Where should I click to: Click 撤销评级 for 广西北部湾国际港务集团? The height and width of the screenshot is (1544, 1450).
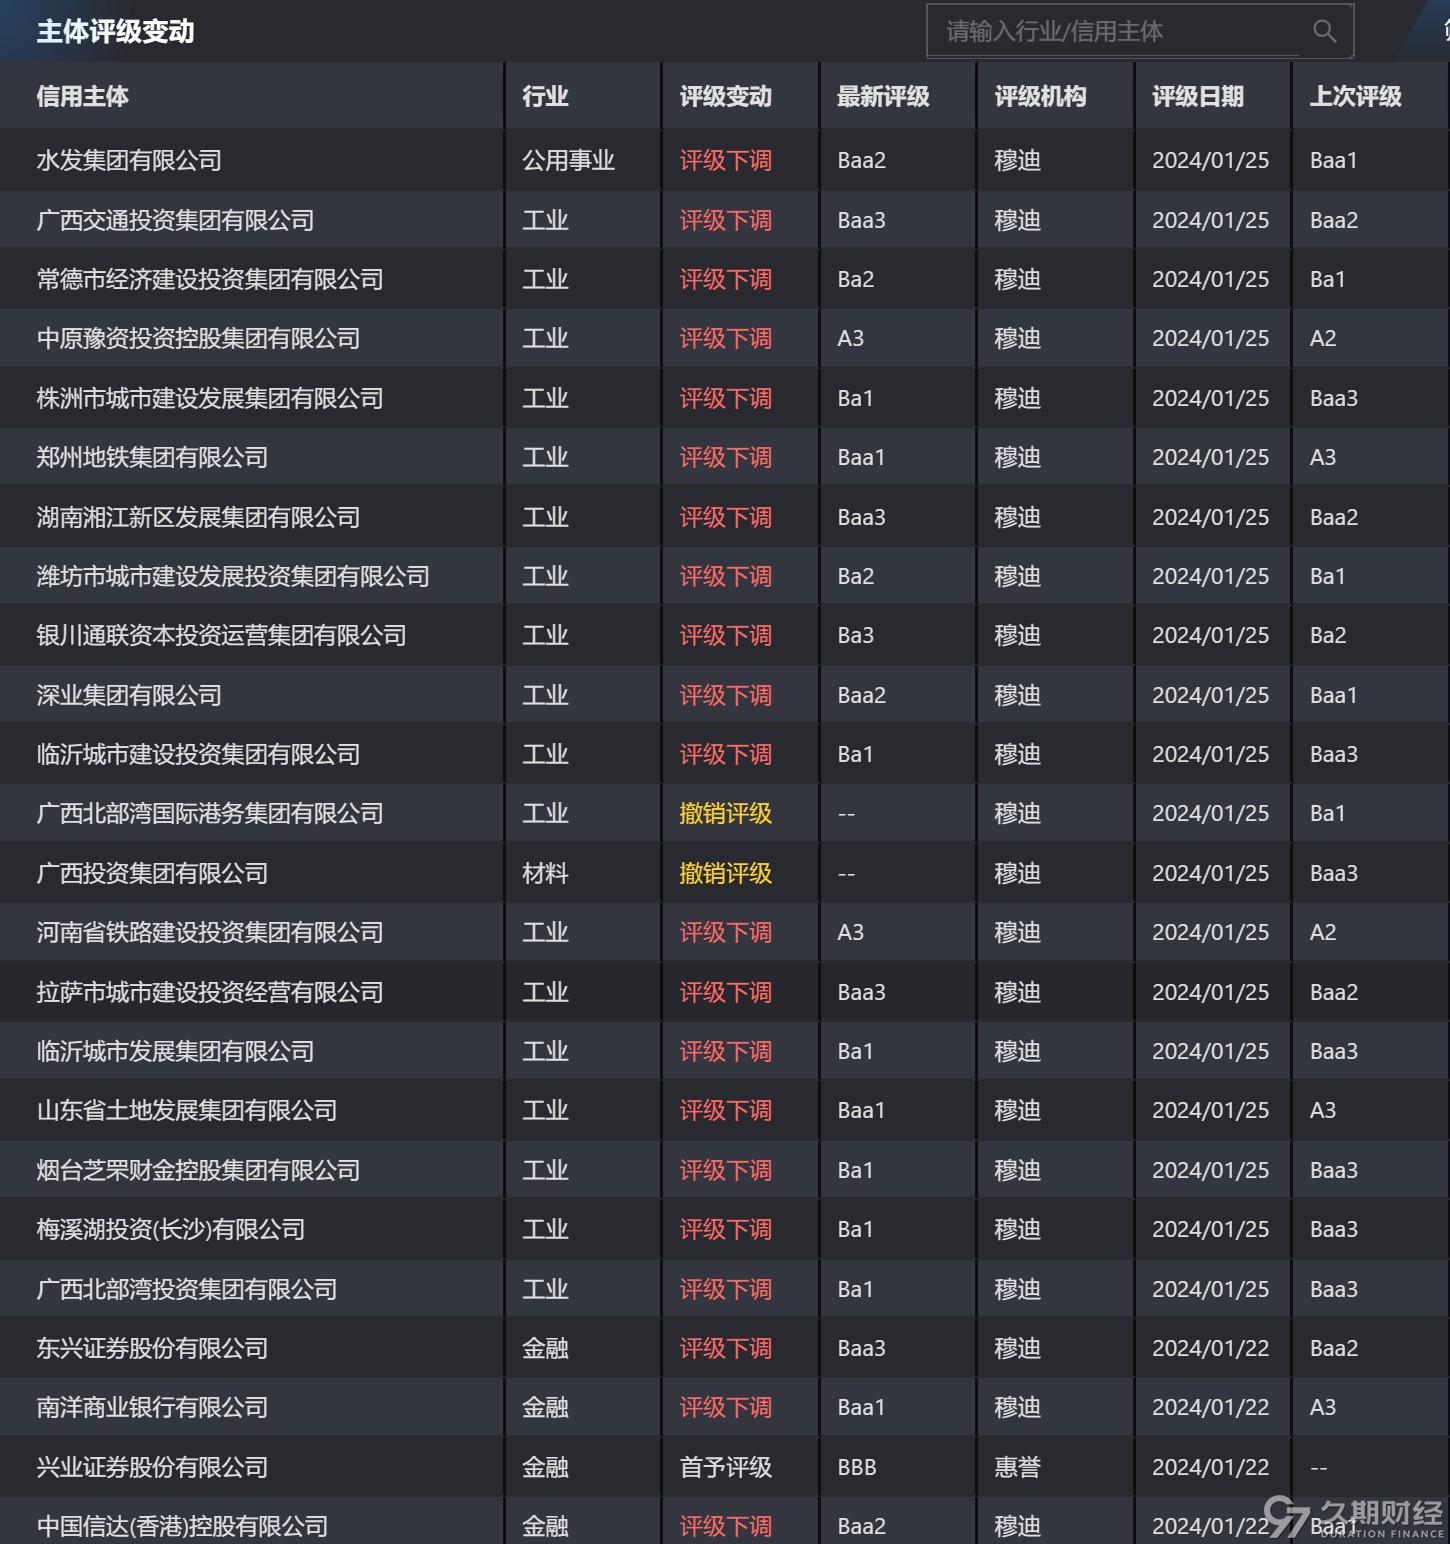click(725, 813)
